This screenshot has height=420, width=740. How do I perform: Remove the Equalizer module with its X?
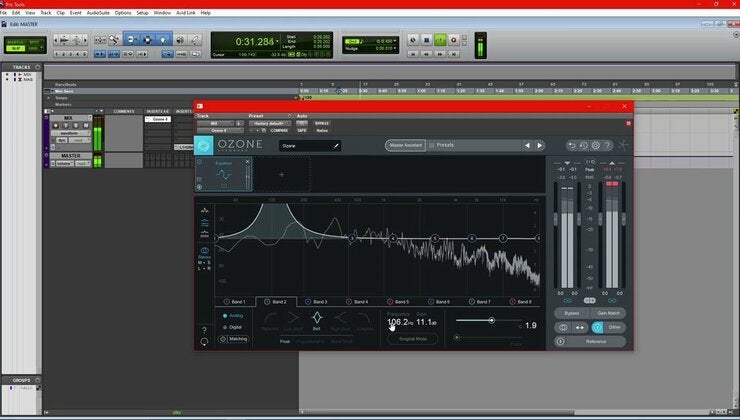point(247,162)
